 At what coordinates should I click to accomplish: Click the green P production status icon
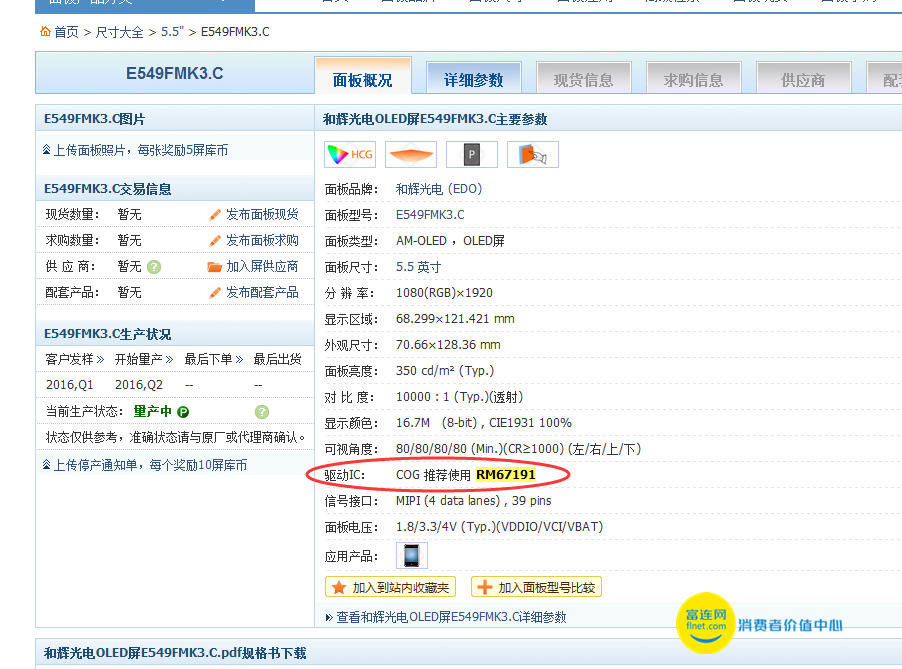point(184,412)
